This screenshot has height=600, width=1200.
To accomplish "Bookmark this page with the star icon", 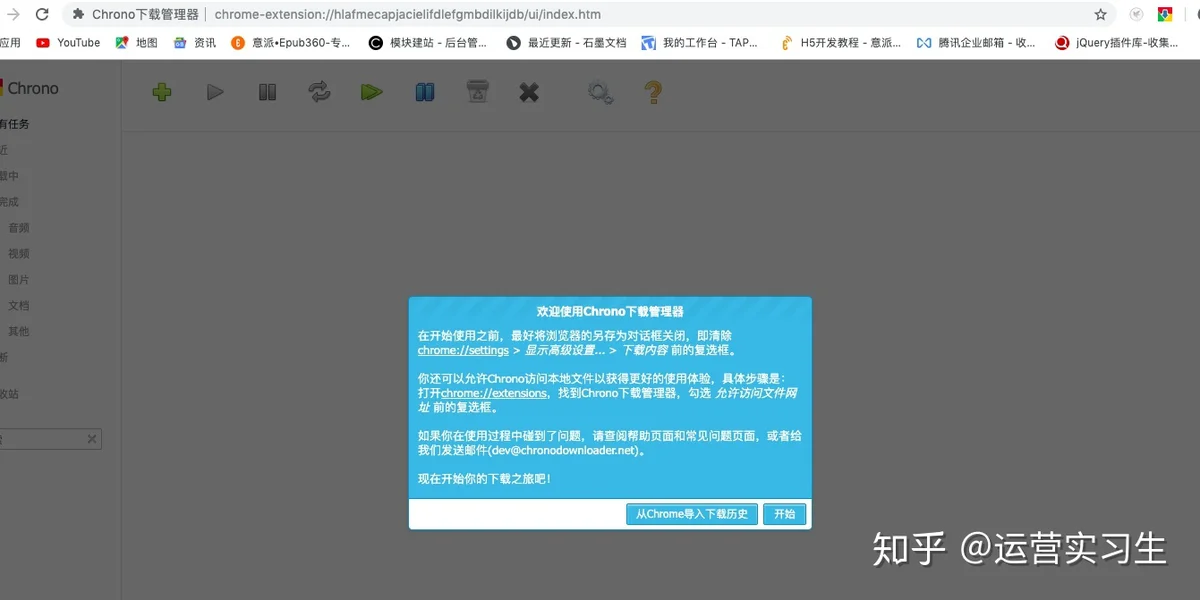I will pos(1101,15).
